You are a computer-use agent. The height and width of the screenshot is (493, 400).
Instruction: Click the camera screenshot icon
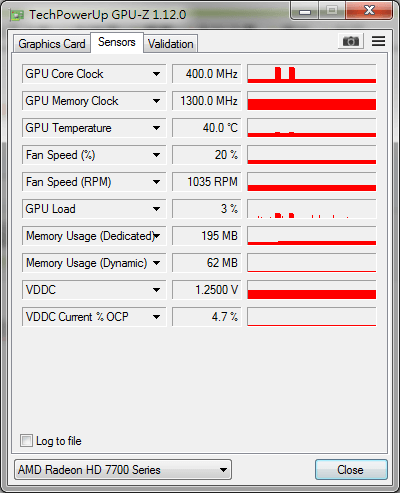(351, 41)
